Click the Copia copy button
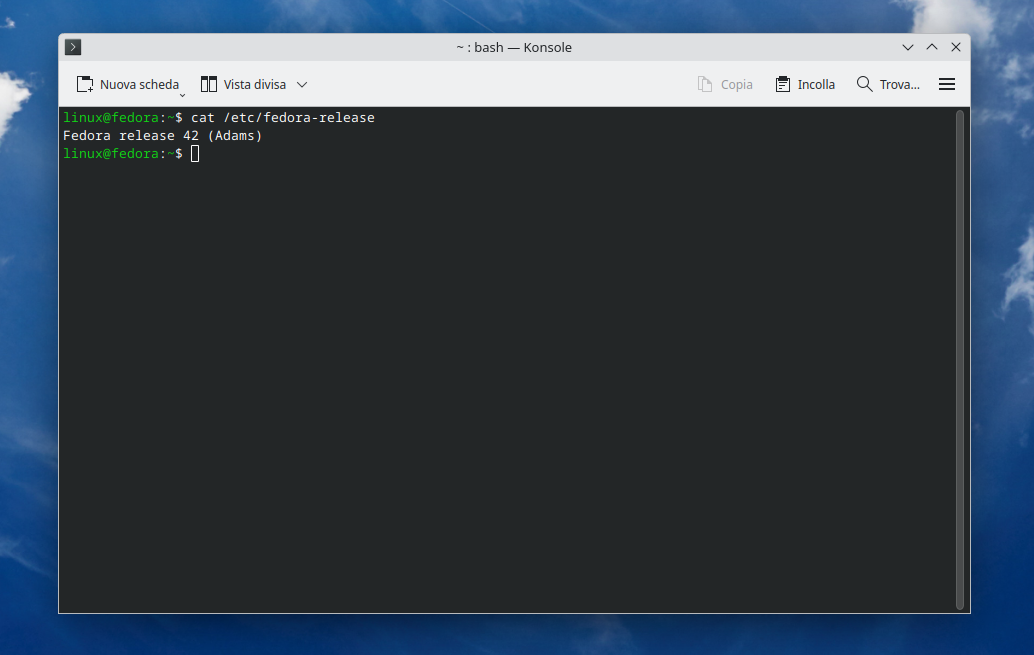 click(x=725, y=84)
